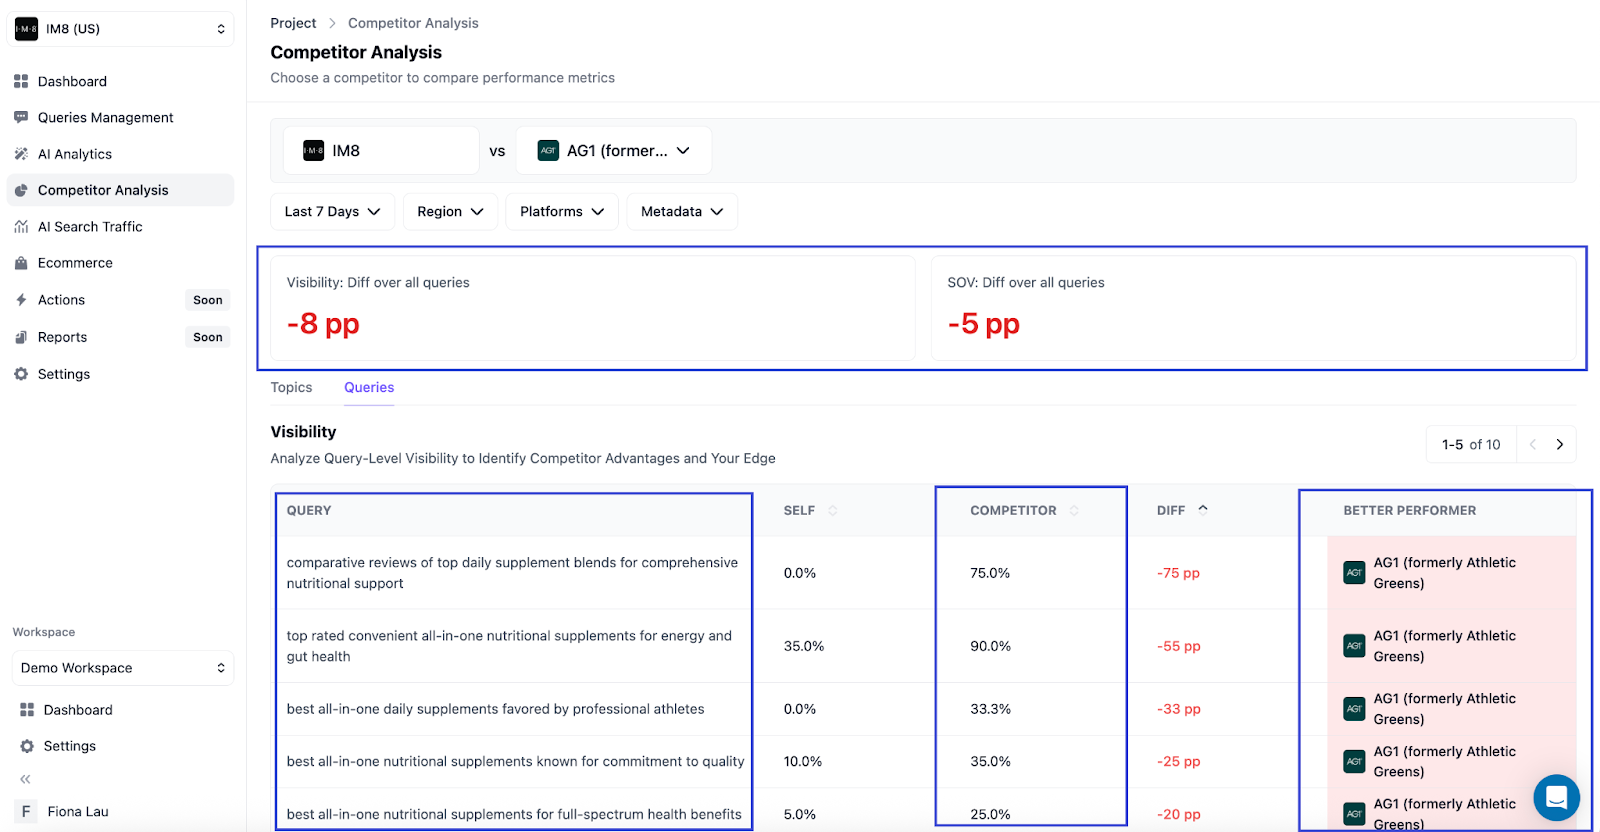Click the Fiona Lau user name

pos(78,812)
